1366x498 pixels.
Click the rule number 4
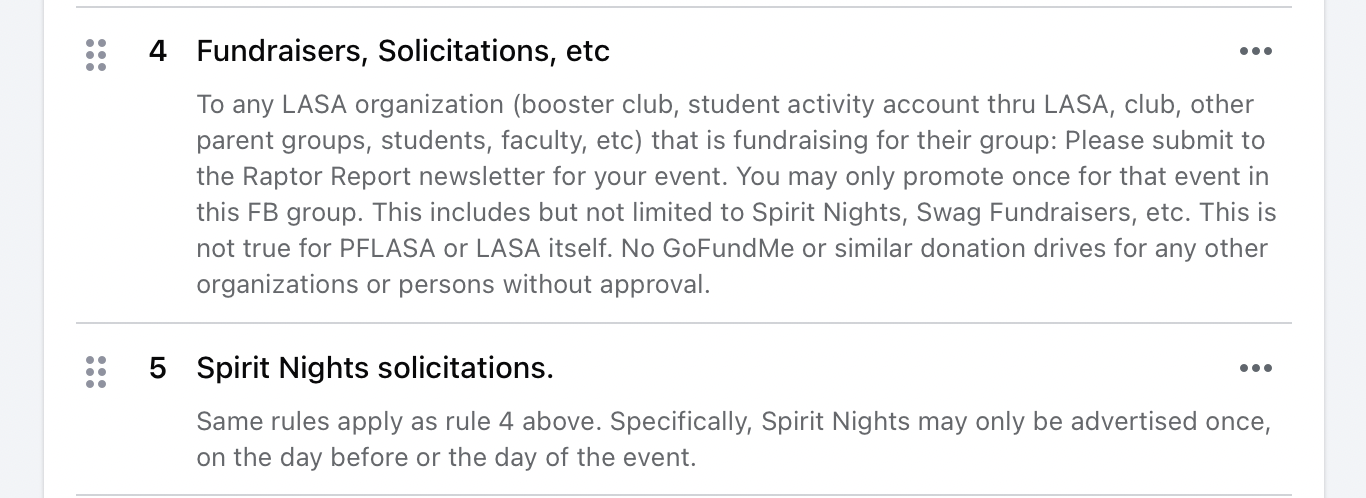point(158,51)
